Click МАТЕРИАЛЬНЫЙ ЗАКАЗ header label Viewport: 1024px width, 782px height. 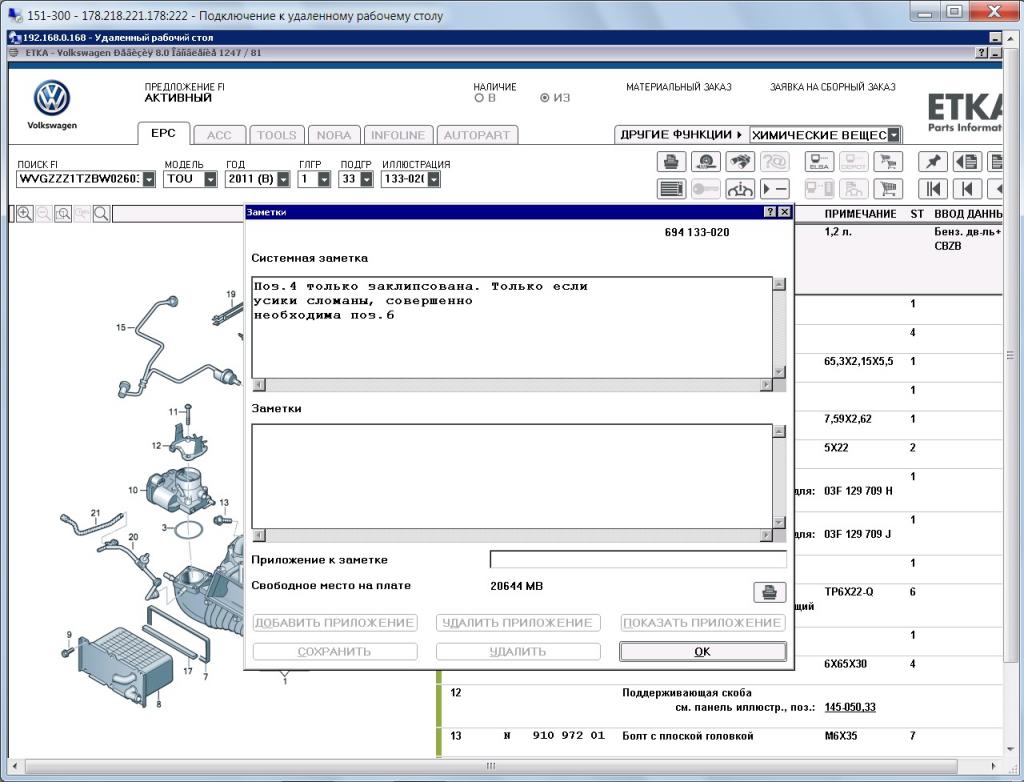pos(679,87)
